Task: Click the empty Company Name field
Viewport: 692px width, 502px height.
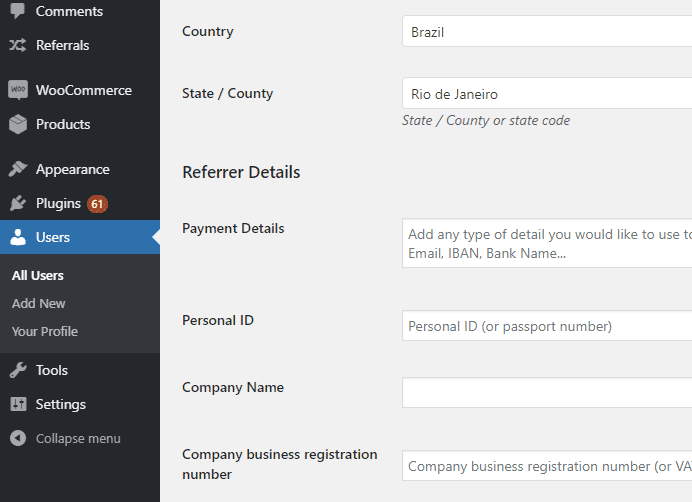Action: 547,393
